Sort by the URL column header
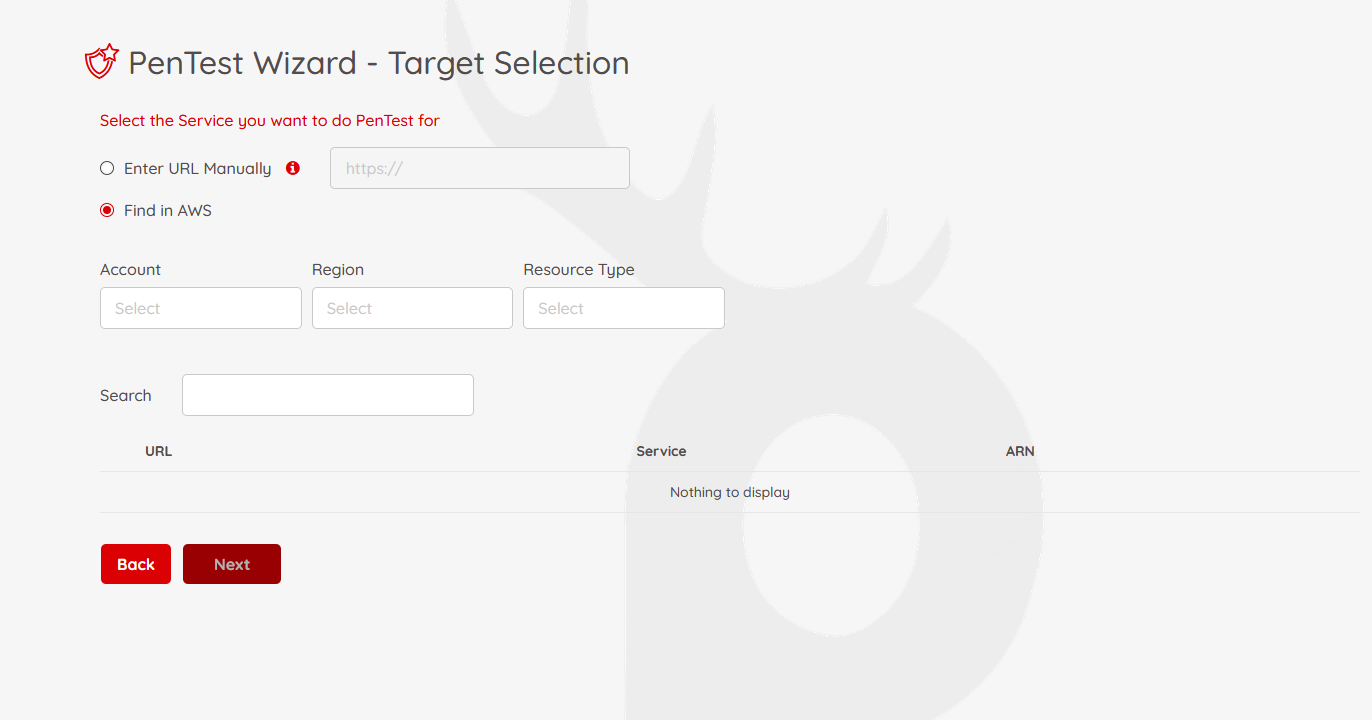The image size is (1372, 720). click(158, 451)
